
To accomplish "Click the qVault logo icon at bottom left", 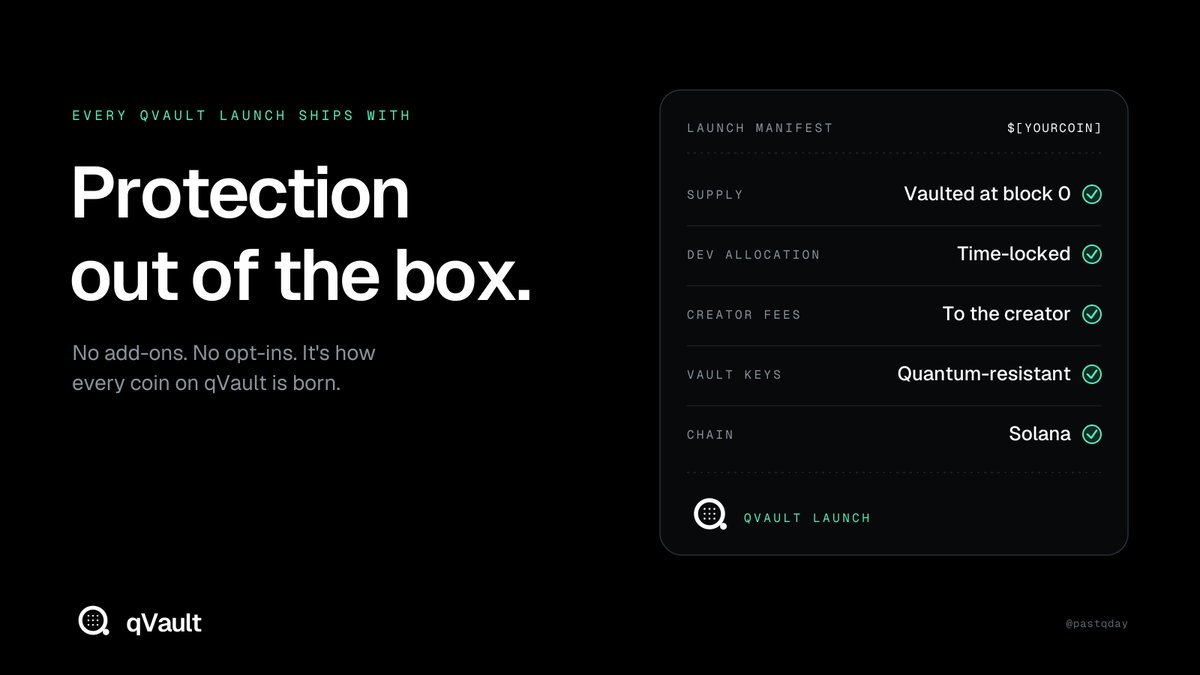I will pyautogui.click(x=94, y=621).
